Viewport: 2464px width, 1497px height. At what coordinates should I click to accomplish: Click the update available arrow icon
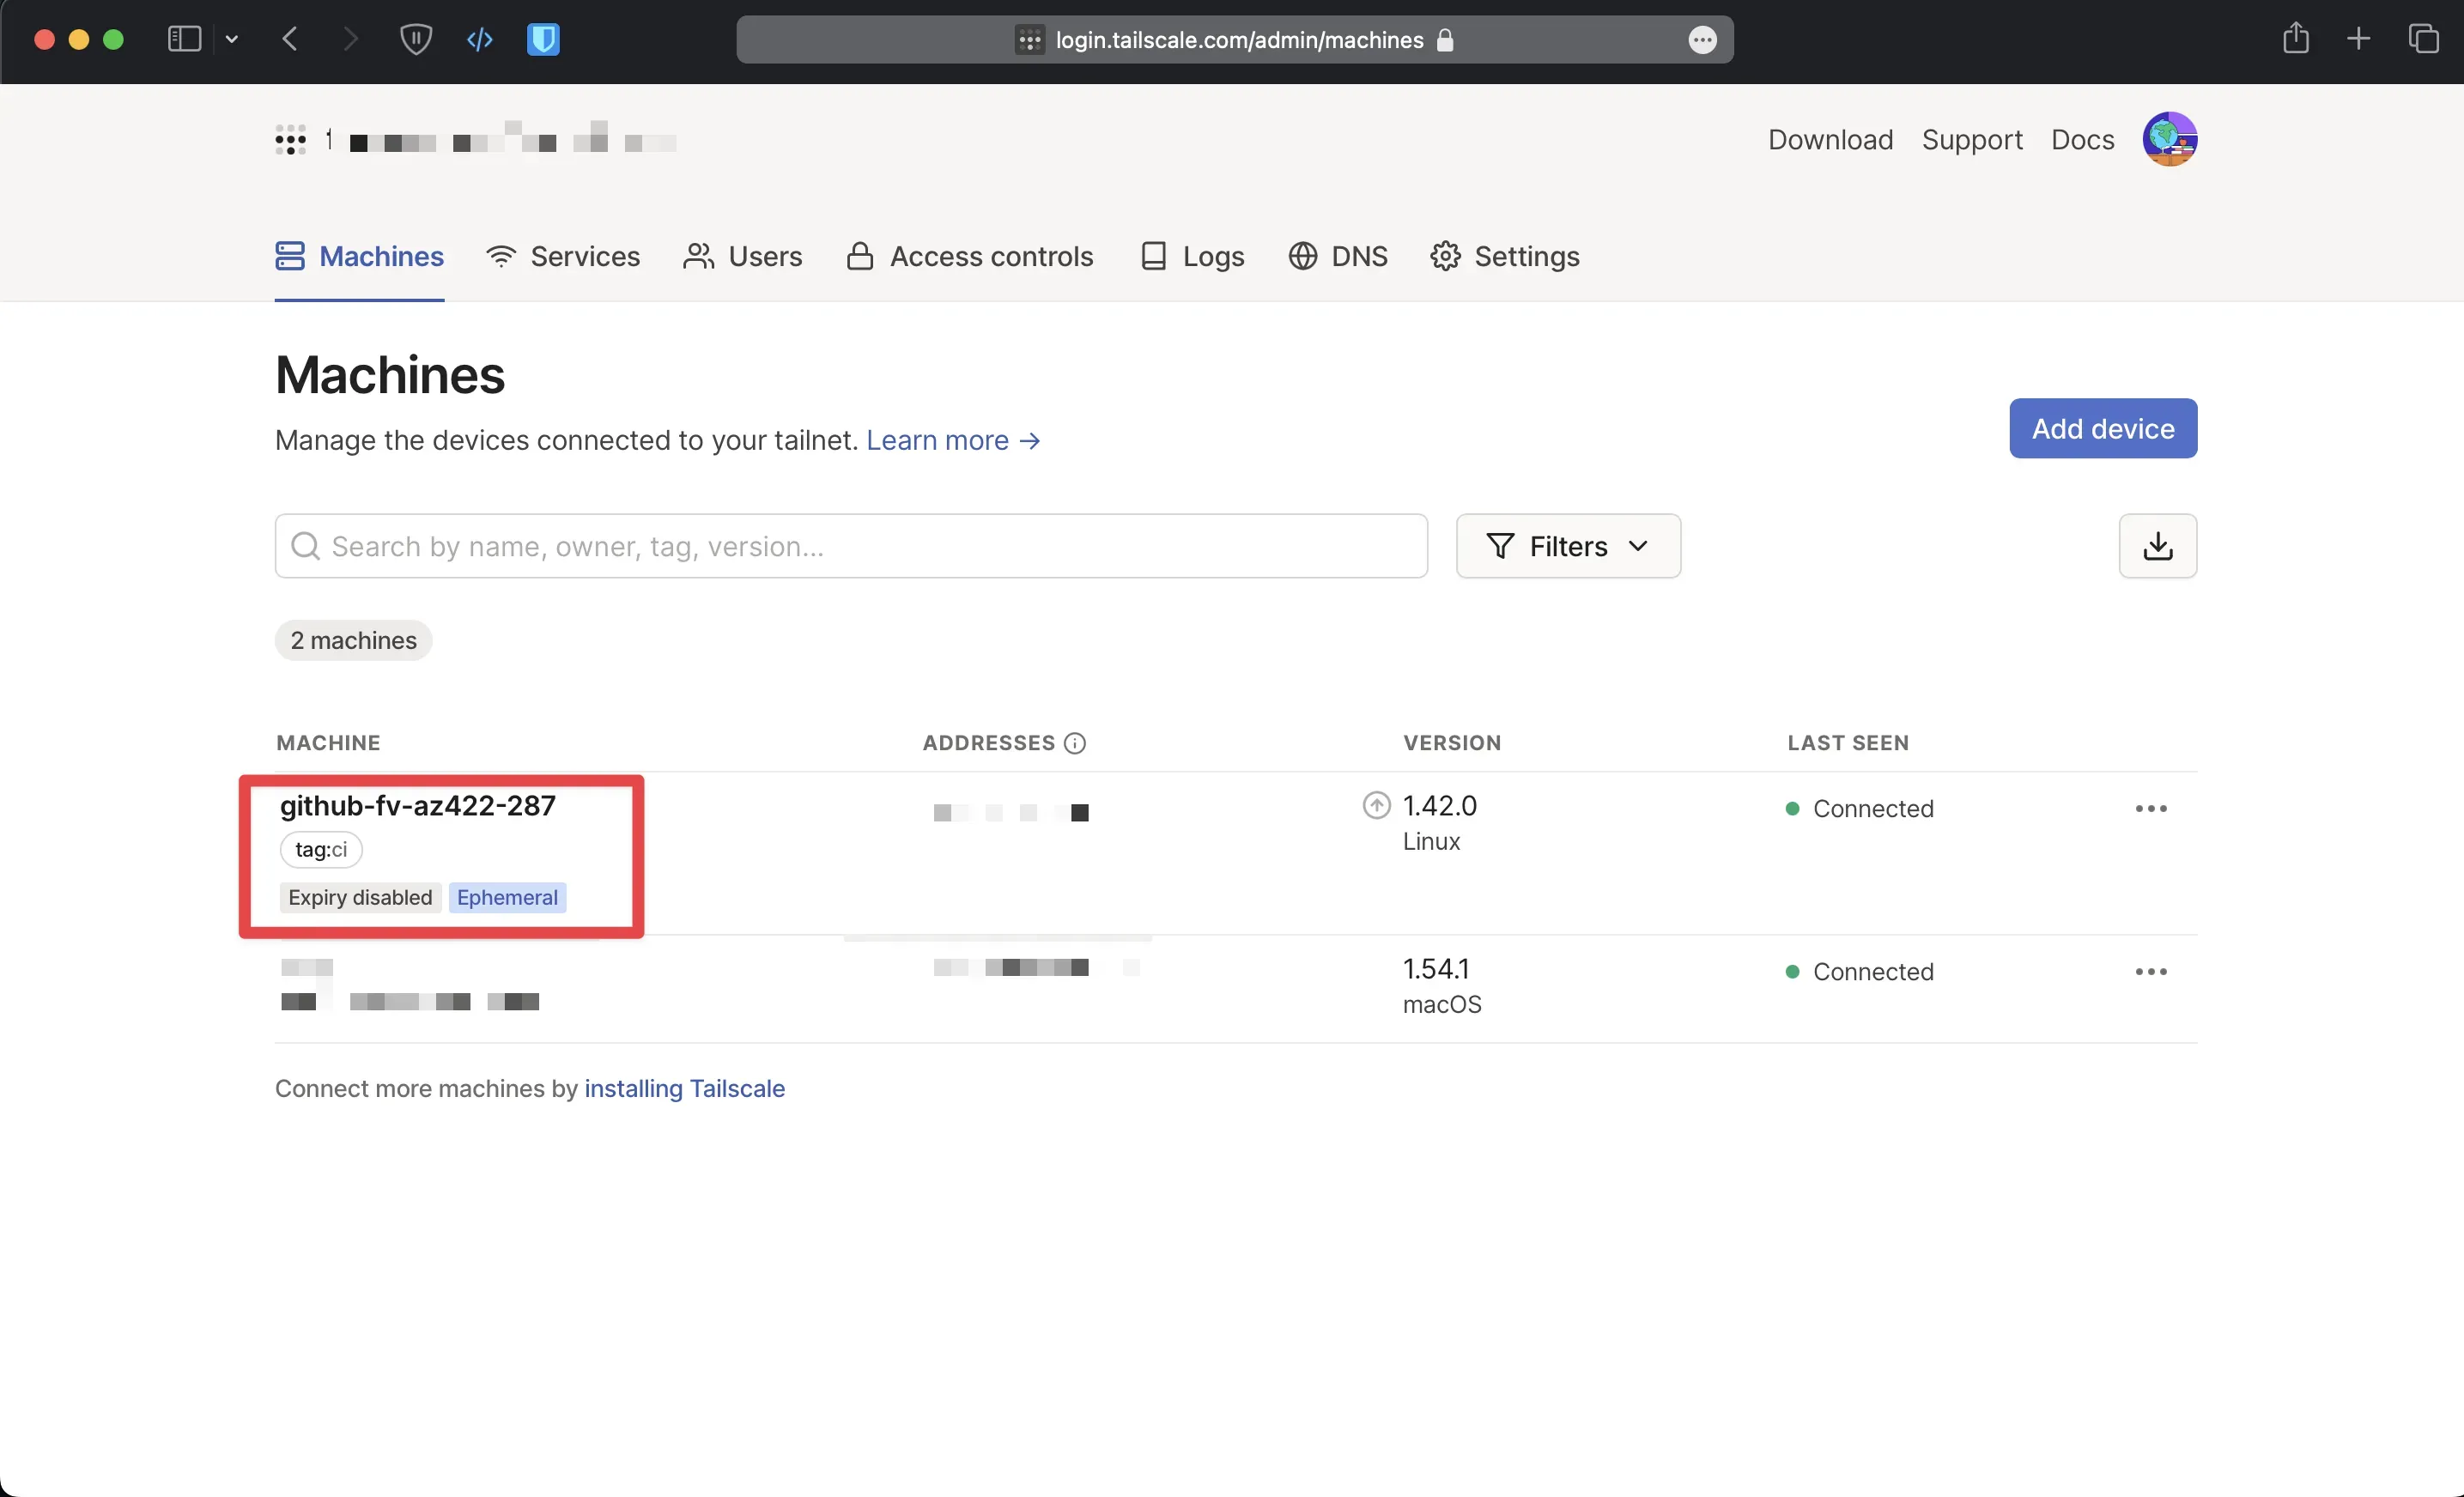tap(1376, 805)
